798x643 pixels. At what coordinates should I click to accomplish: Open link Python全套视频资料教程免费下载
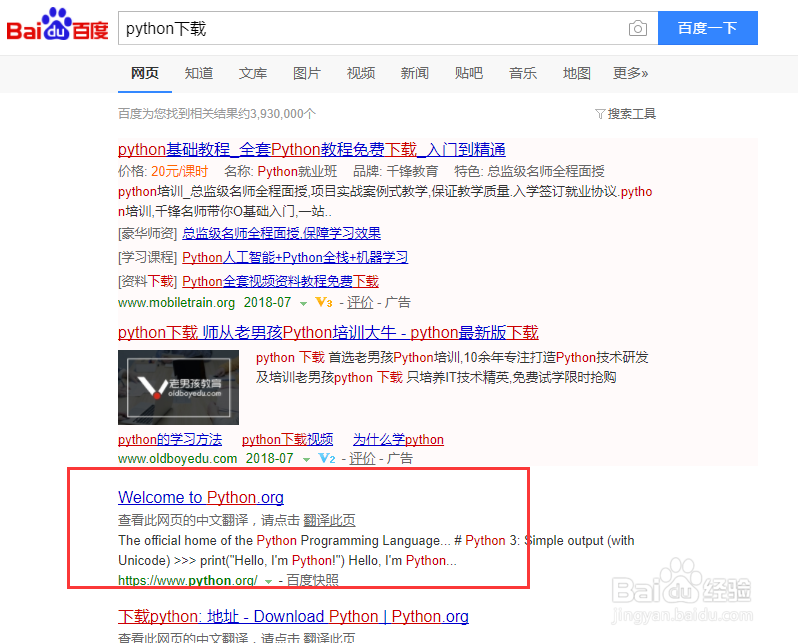[280, 282]
